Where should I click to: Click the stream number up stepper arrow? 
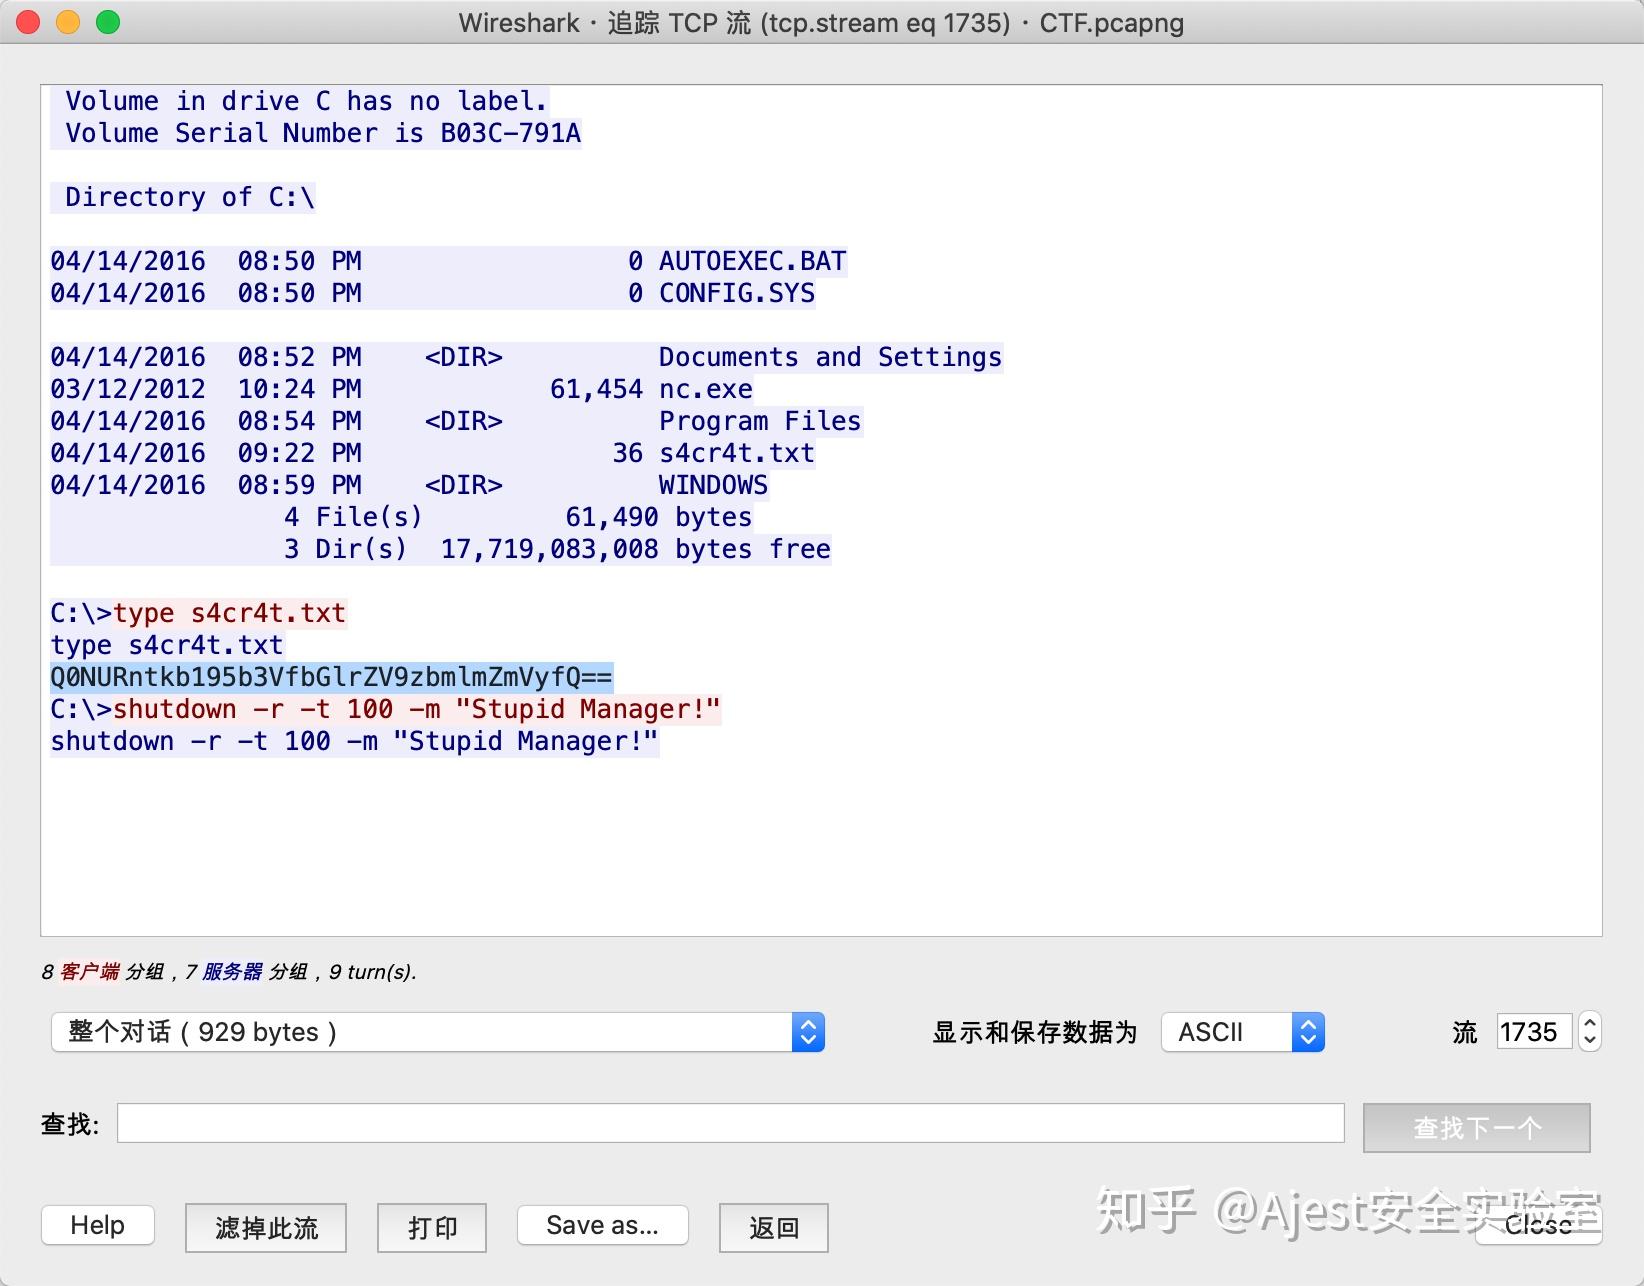(1589, 1023)
